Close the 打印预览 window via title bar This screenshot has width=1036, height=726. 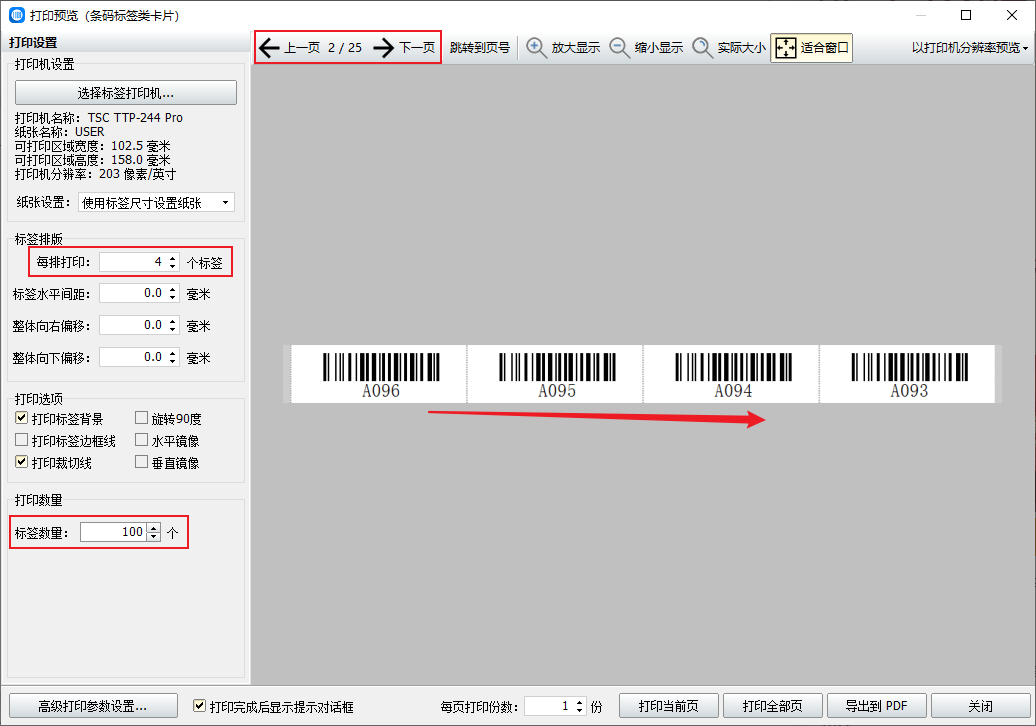pyautogui.click(x=1012, y=15)
